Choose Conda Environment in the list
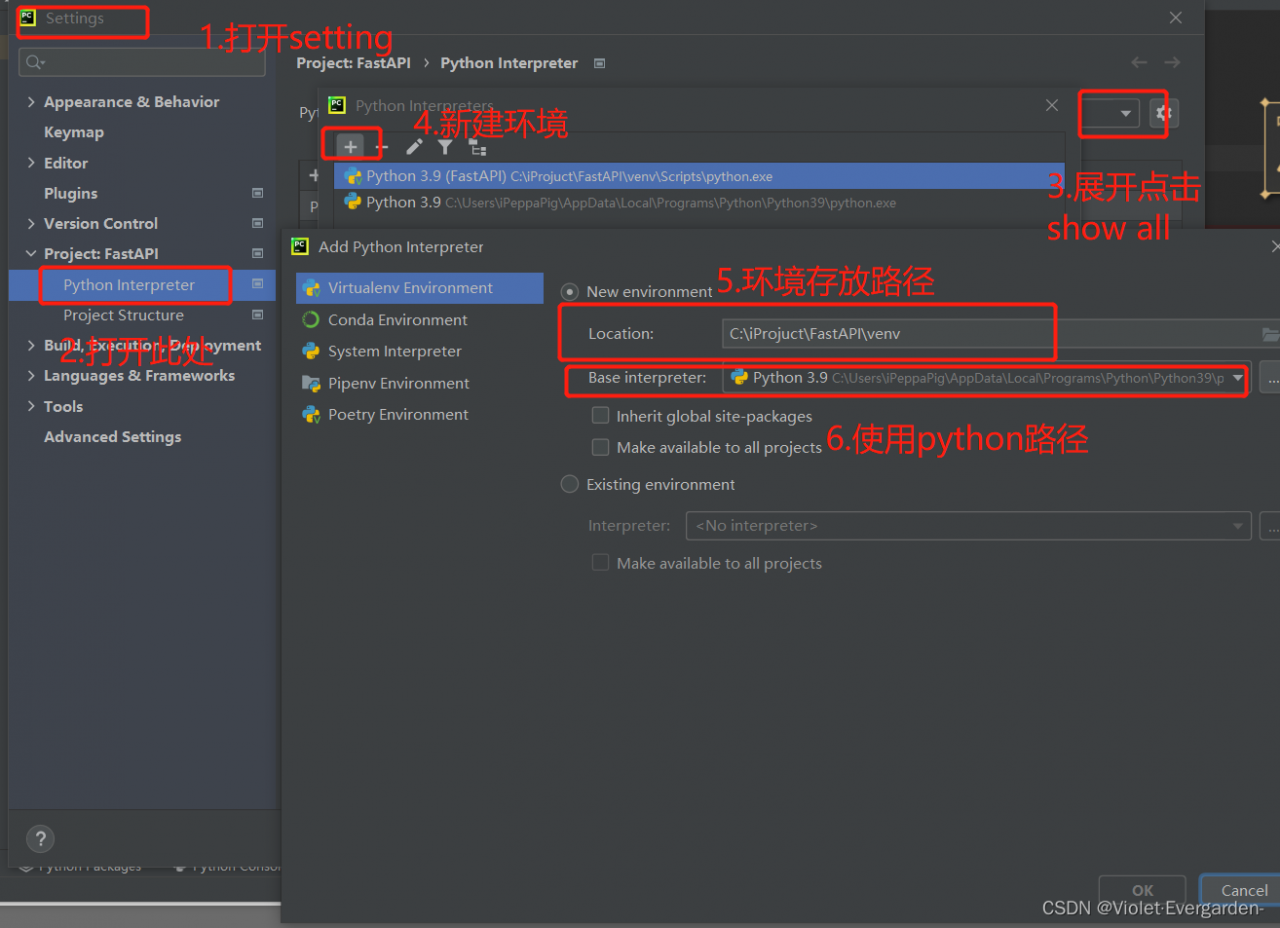This screenshot has height=928, width=1280. [420, 320]
